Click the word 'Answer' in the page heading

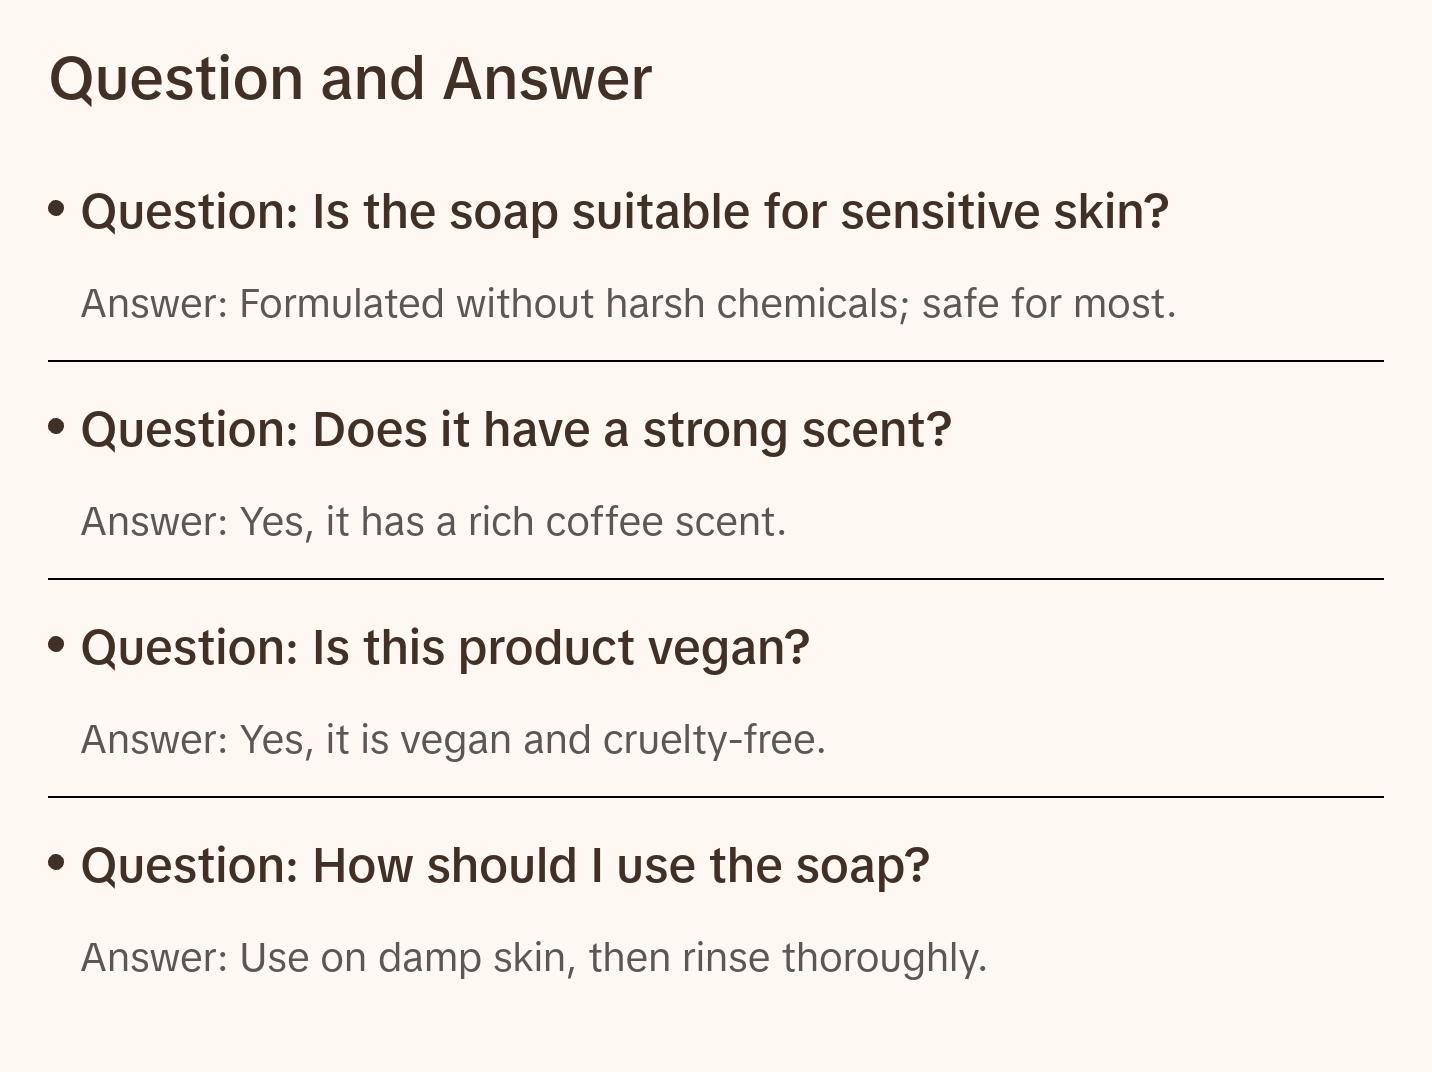(x=547, y=78)
